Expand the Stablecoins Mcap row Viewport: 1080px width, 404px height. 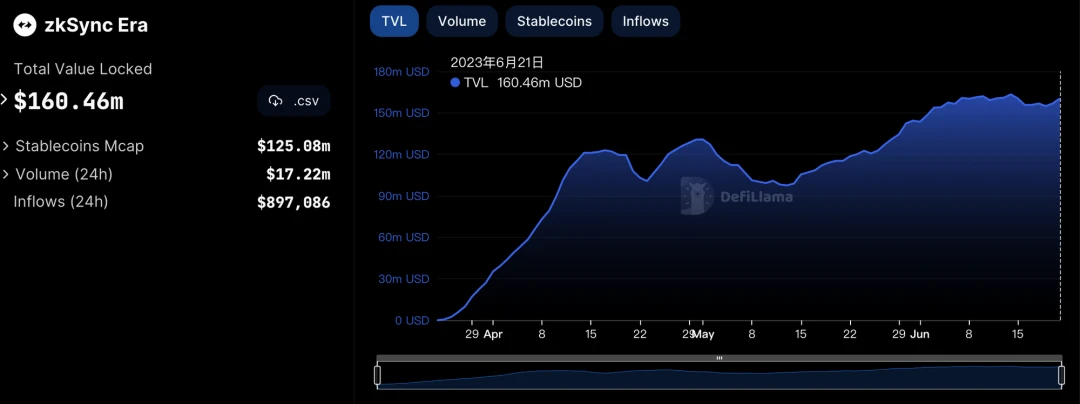[x=6, y=146]
